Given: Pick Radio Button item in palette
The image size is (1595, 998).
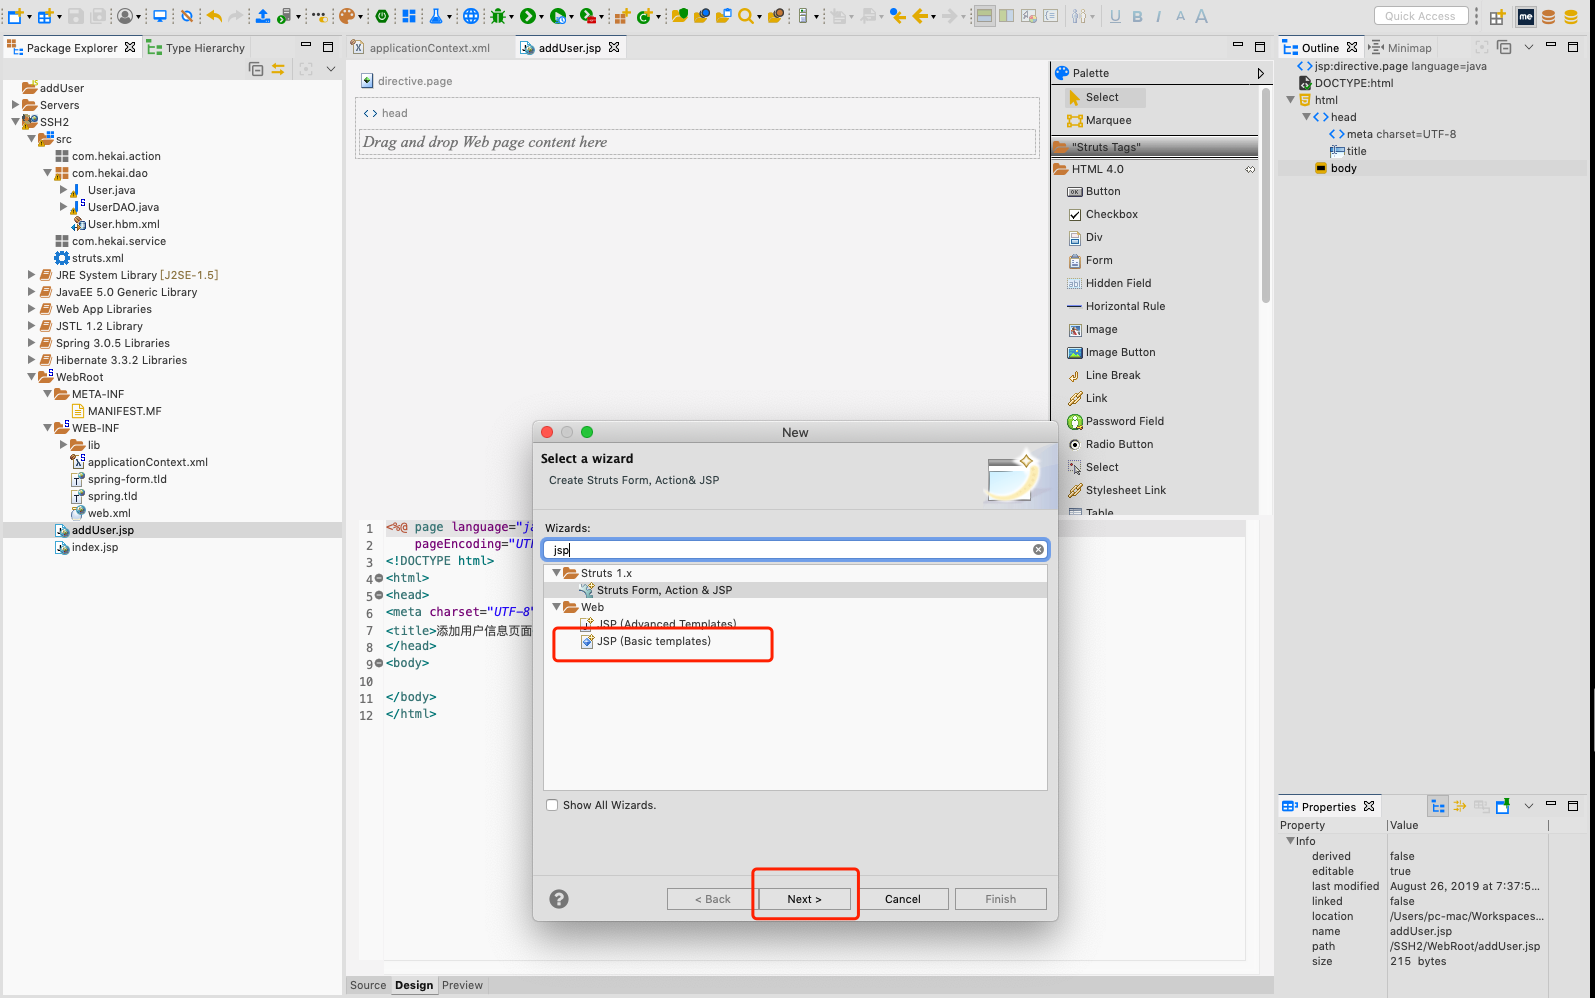Looking at the screenshot, I should (1110, 444).
